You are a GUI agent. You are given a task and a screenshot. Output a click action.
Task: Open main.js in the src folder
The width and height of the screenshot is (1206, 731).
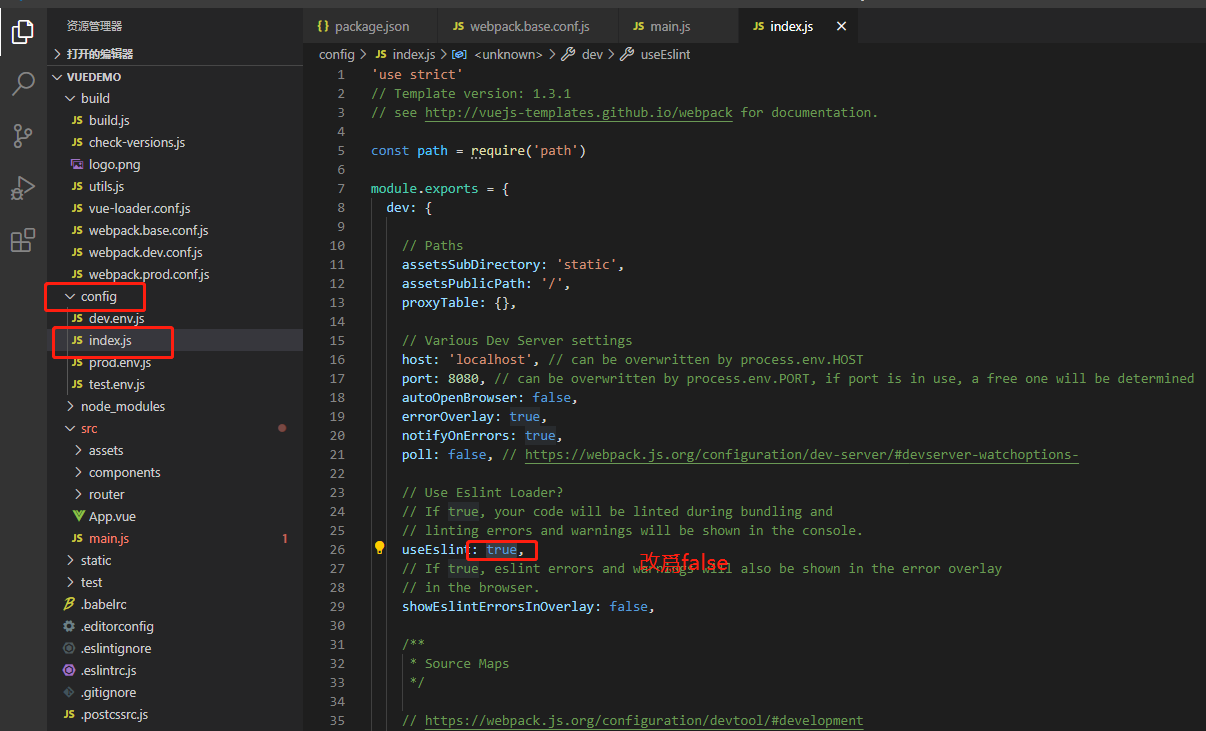coord(175,538)
